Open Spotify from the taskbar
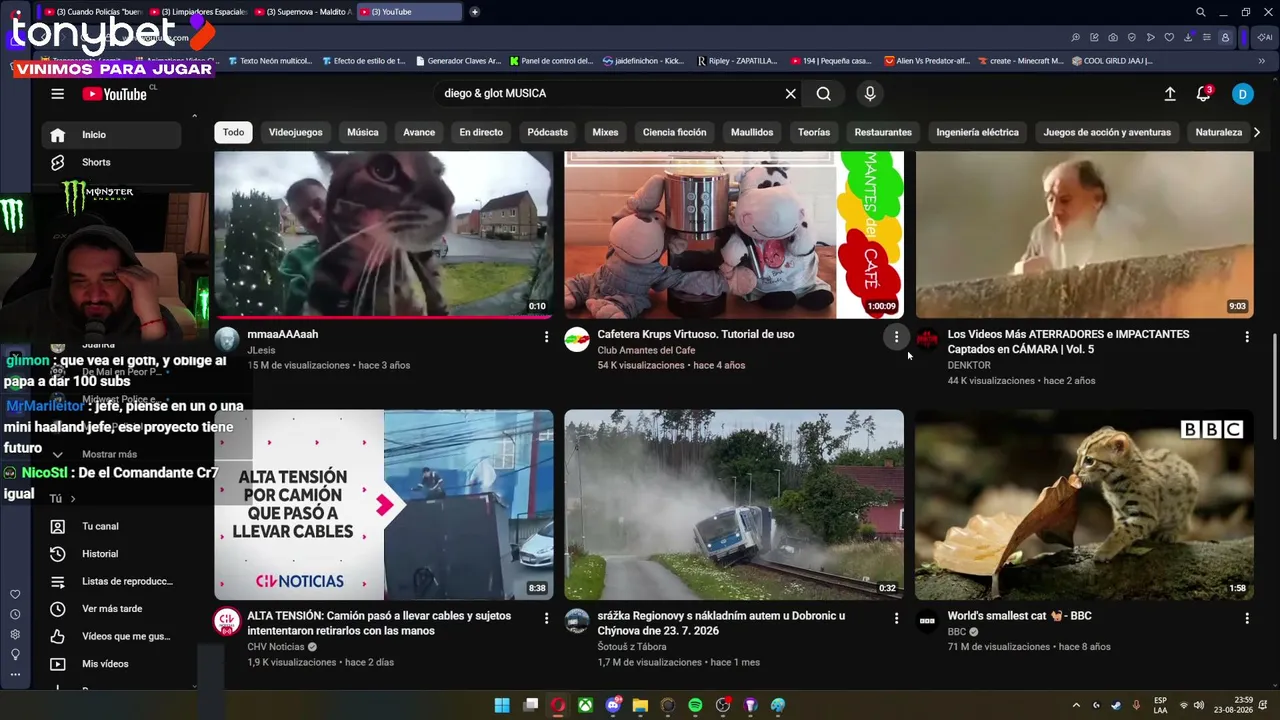Screen dimensions: 1280x720 (x=695, y=705)
